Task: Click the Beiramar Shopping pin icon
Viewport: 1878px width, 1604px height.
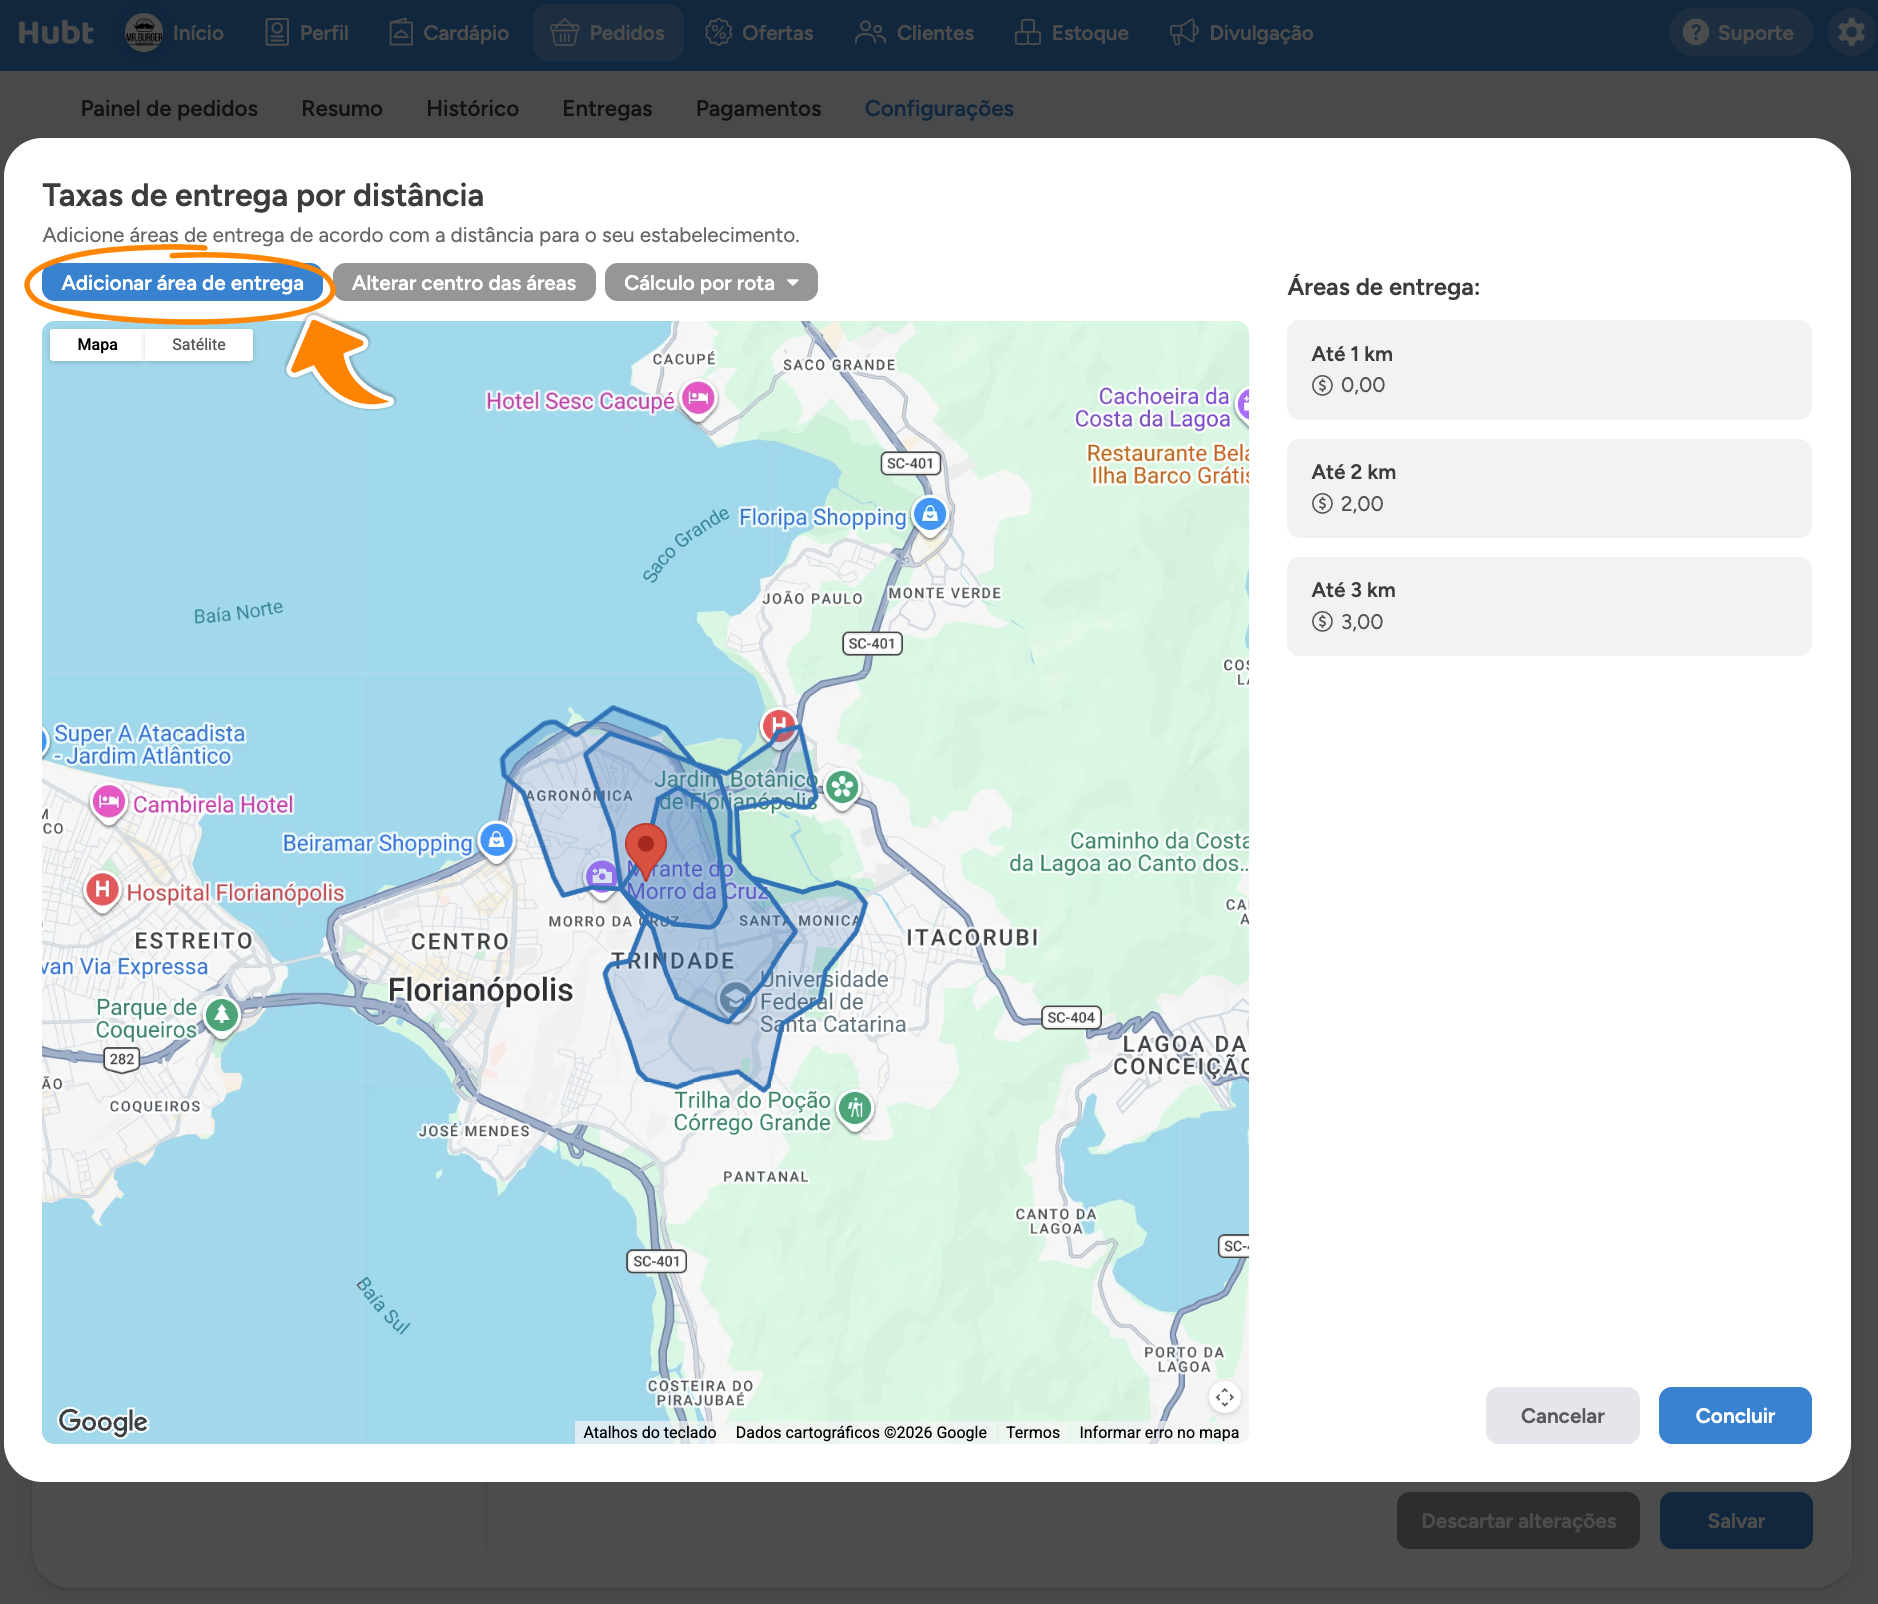Action: [497, 842]
